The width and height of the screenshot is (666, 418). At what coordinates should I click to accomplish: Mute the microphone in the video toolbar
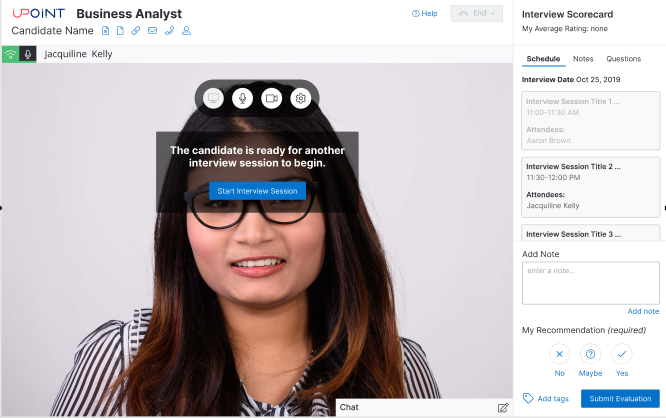click(x=242, y=98)
